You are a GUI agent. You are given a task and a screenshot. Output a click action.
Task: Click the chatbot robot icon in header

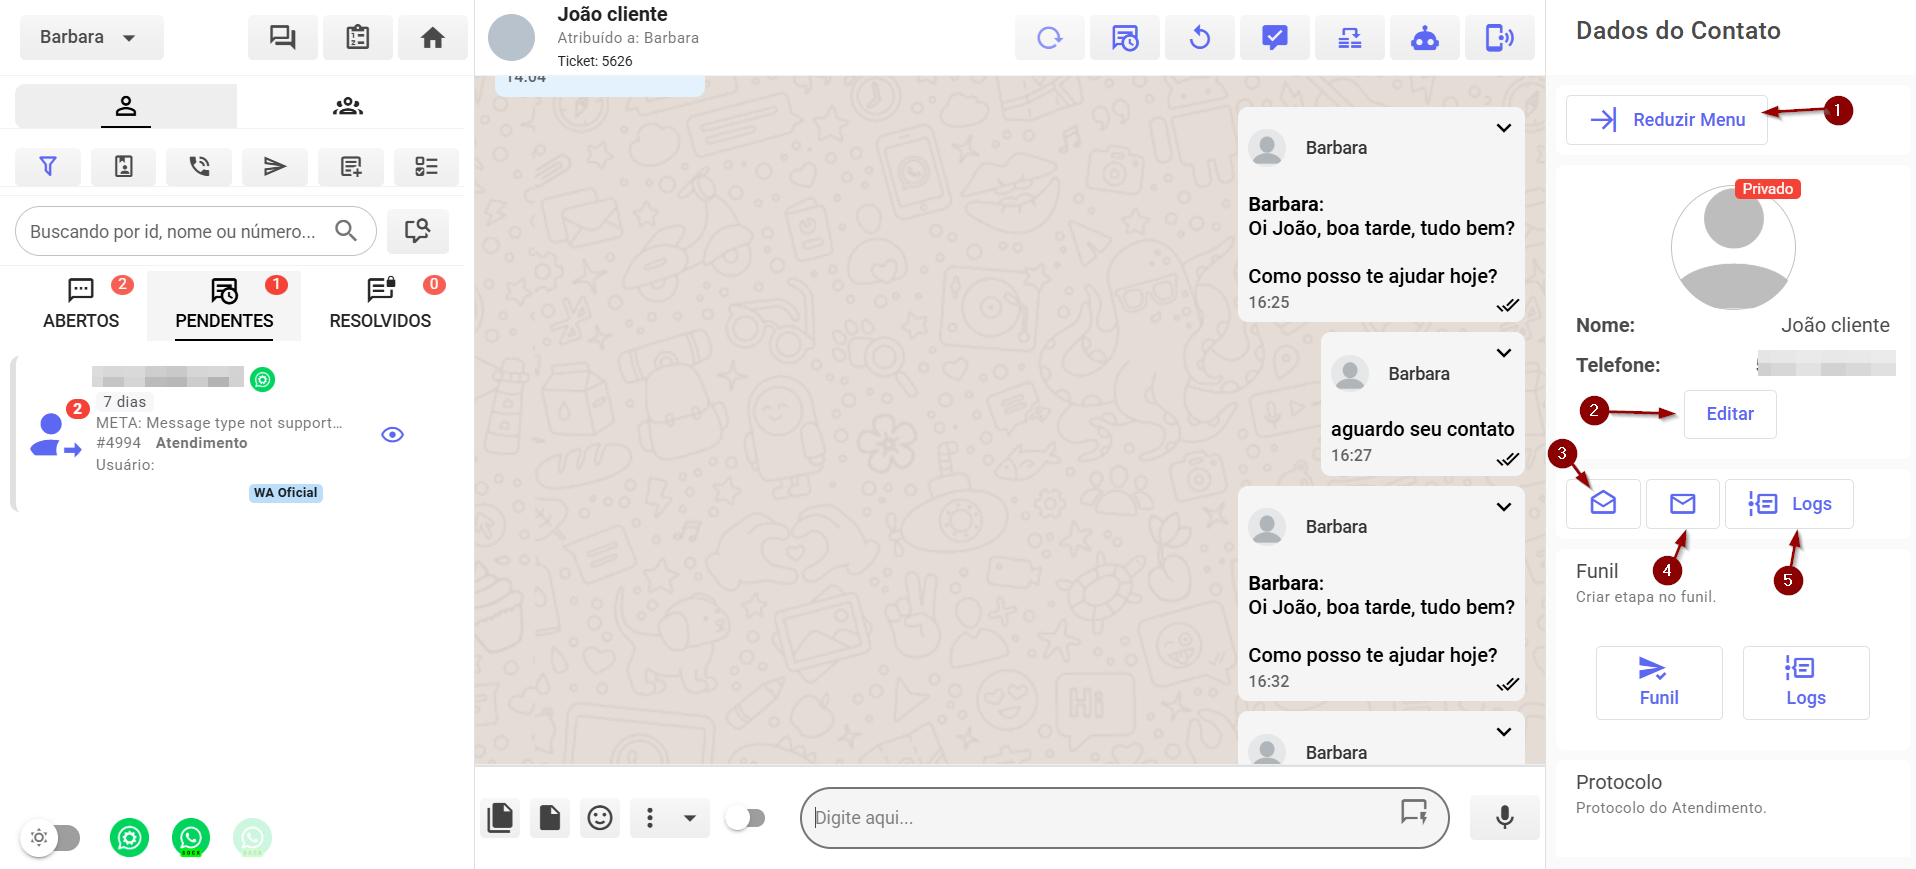(1424, 38)
